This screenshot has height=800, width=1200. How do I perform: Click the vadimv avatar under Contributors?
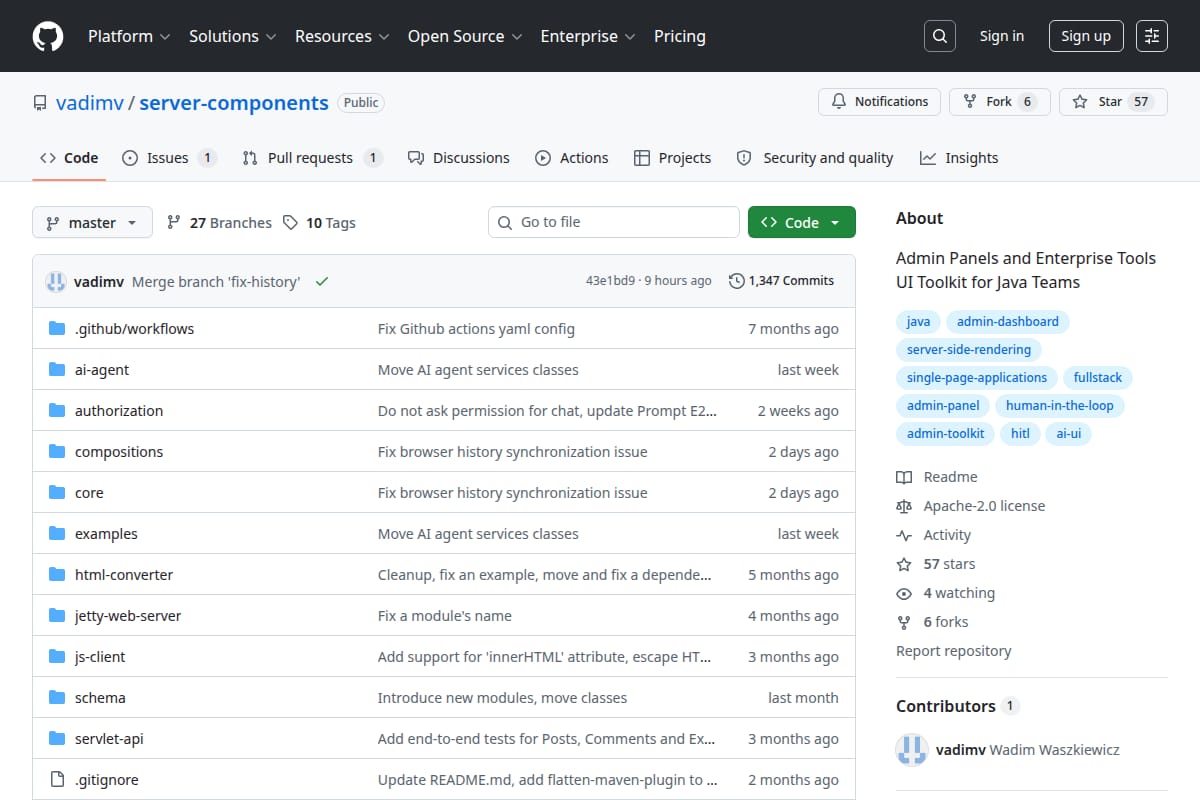[x=912, y=749]
